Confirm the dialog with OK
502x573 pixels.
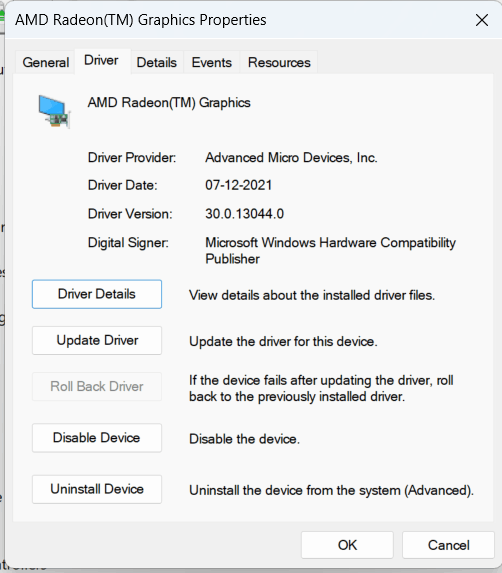point(347,545)
